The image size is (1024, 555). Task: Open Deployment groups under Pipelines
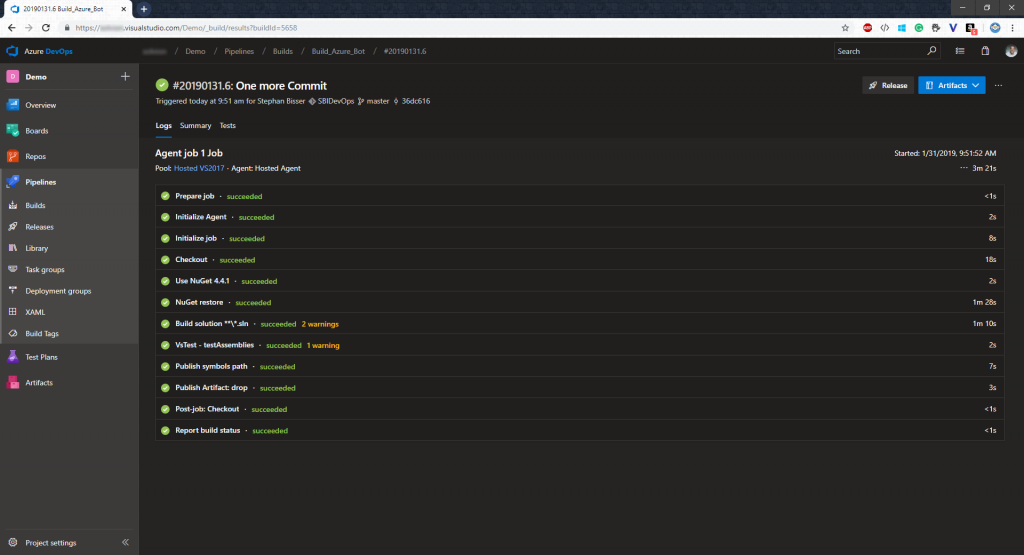[x=58, y=291]
